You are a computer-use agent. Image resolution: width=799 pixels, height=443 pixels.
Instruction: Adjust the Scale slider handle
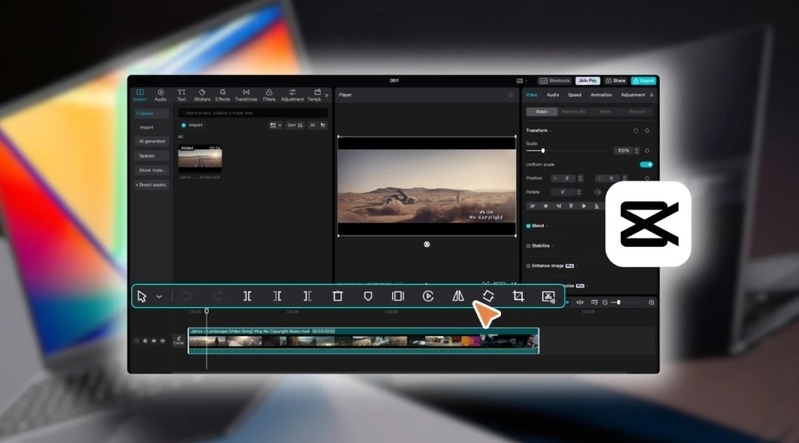[543, 150]
